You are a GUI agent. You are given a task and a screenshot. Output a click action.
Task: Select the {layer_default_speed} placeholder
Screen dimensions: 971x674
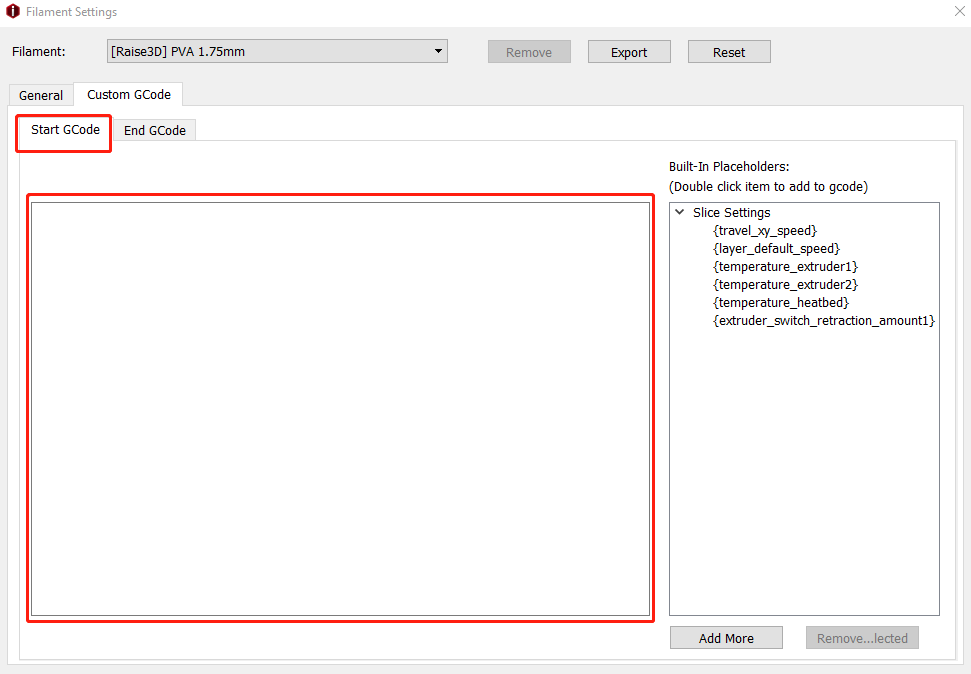point(776,248)
